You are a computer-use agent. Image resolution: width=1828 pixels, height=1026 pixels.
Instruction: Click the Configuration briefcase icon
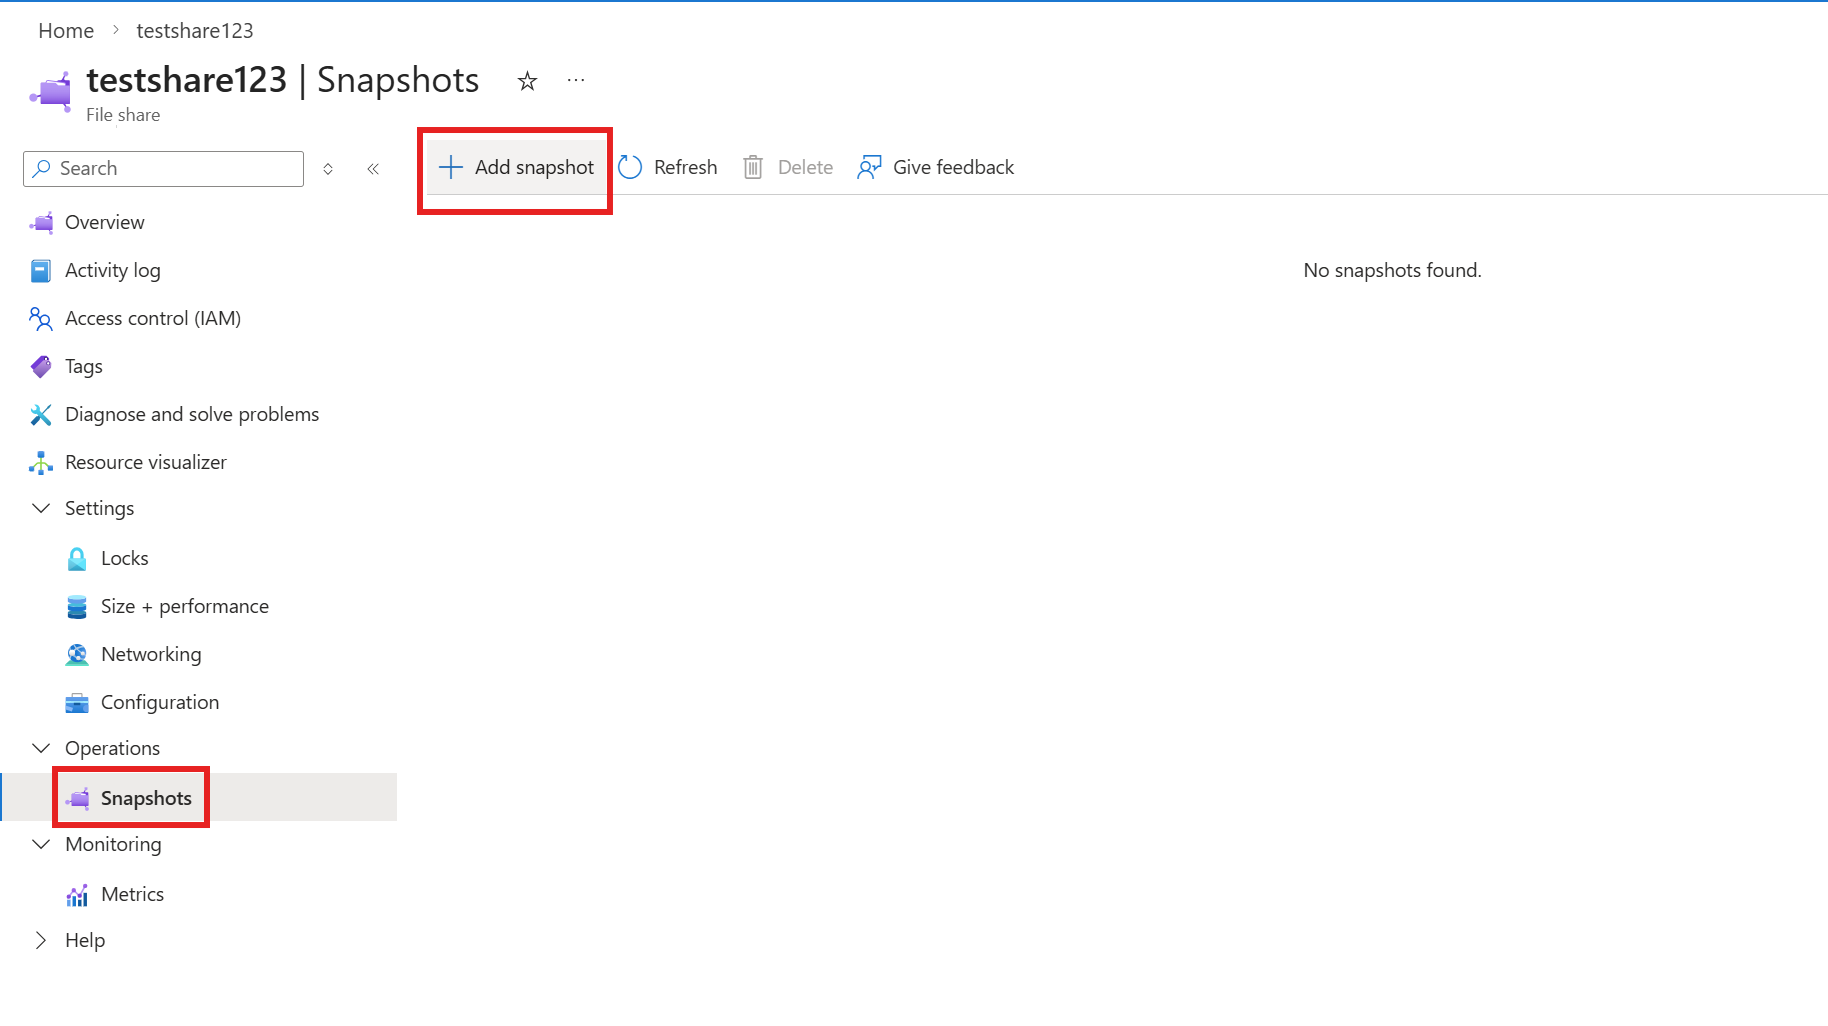tap(77, 702)
